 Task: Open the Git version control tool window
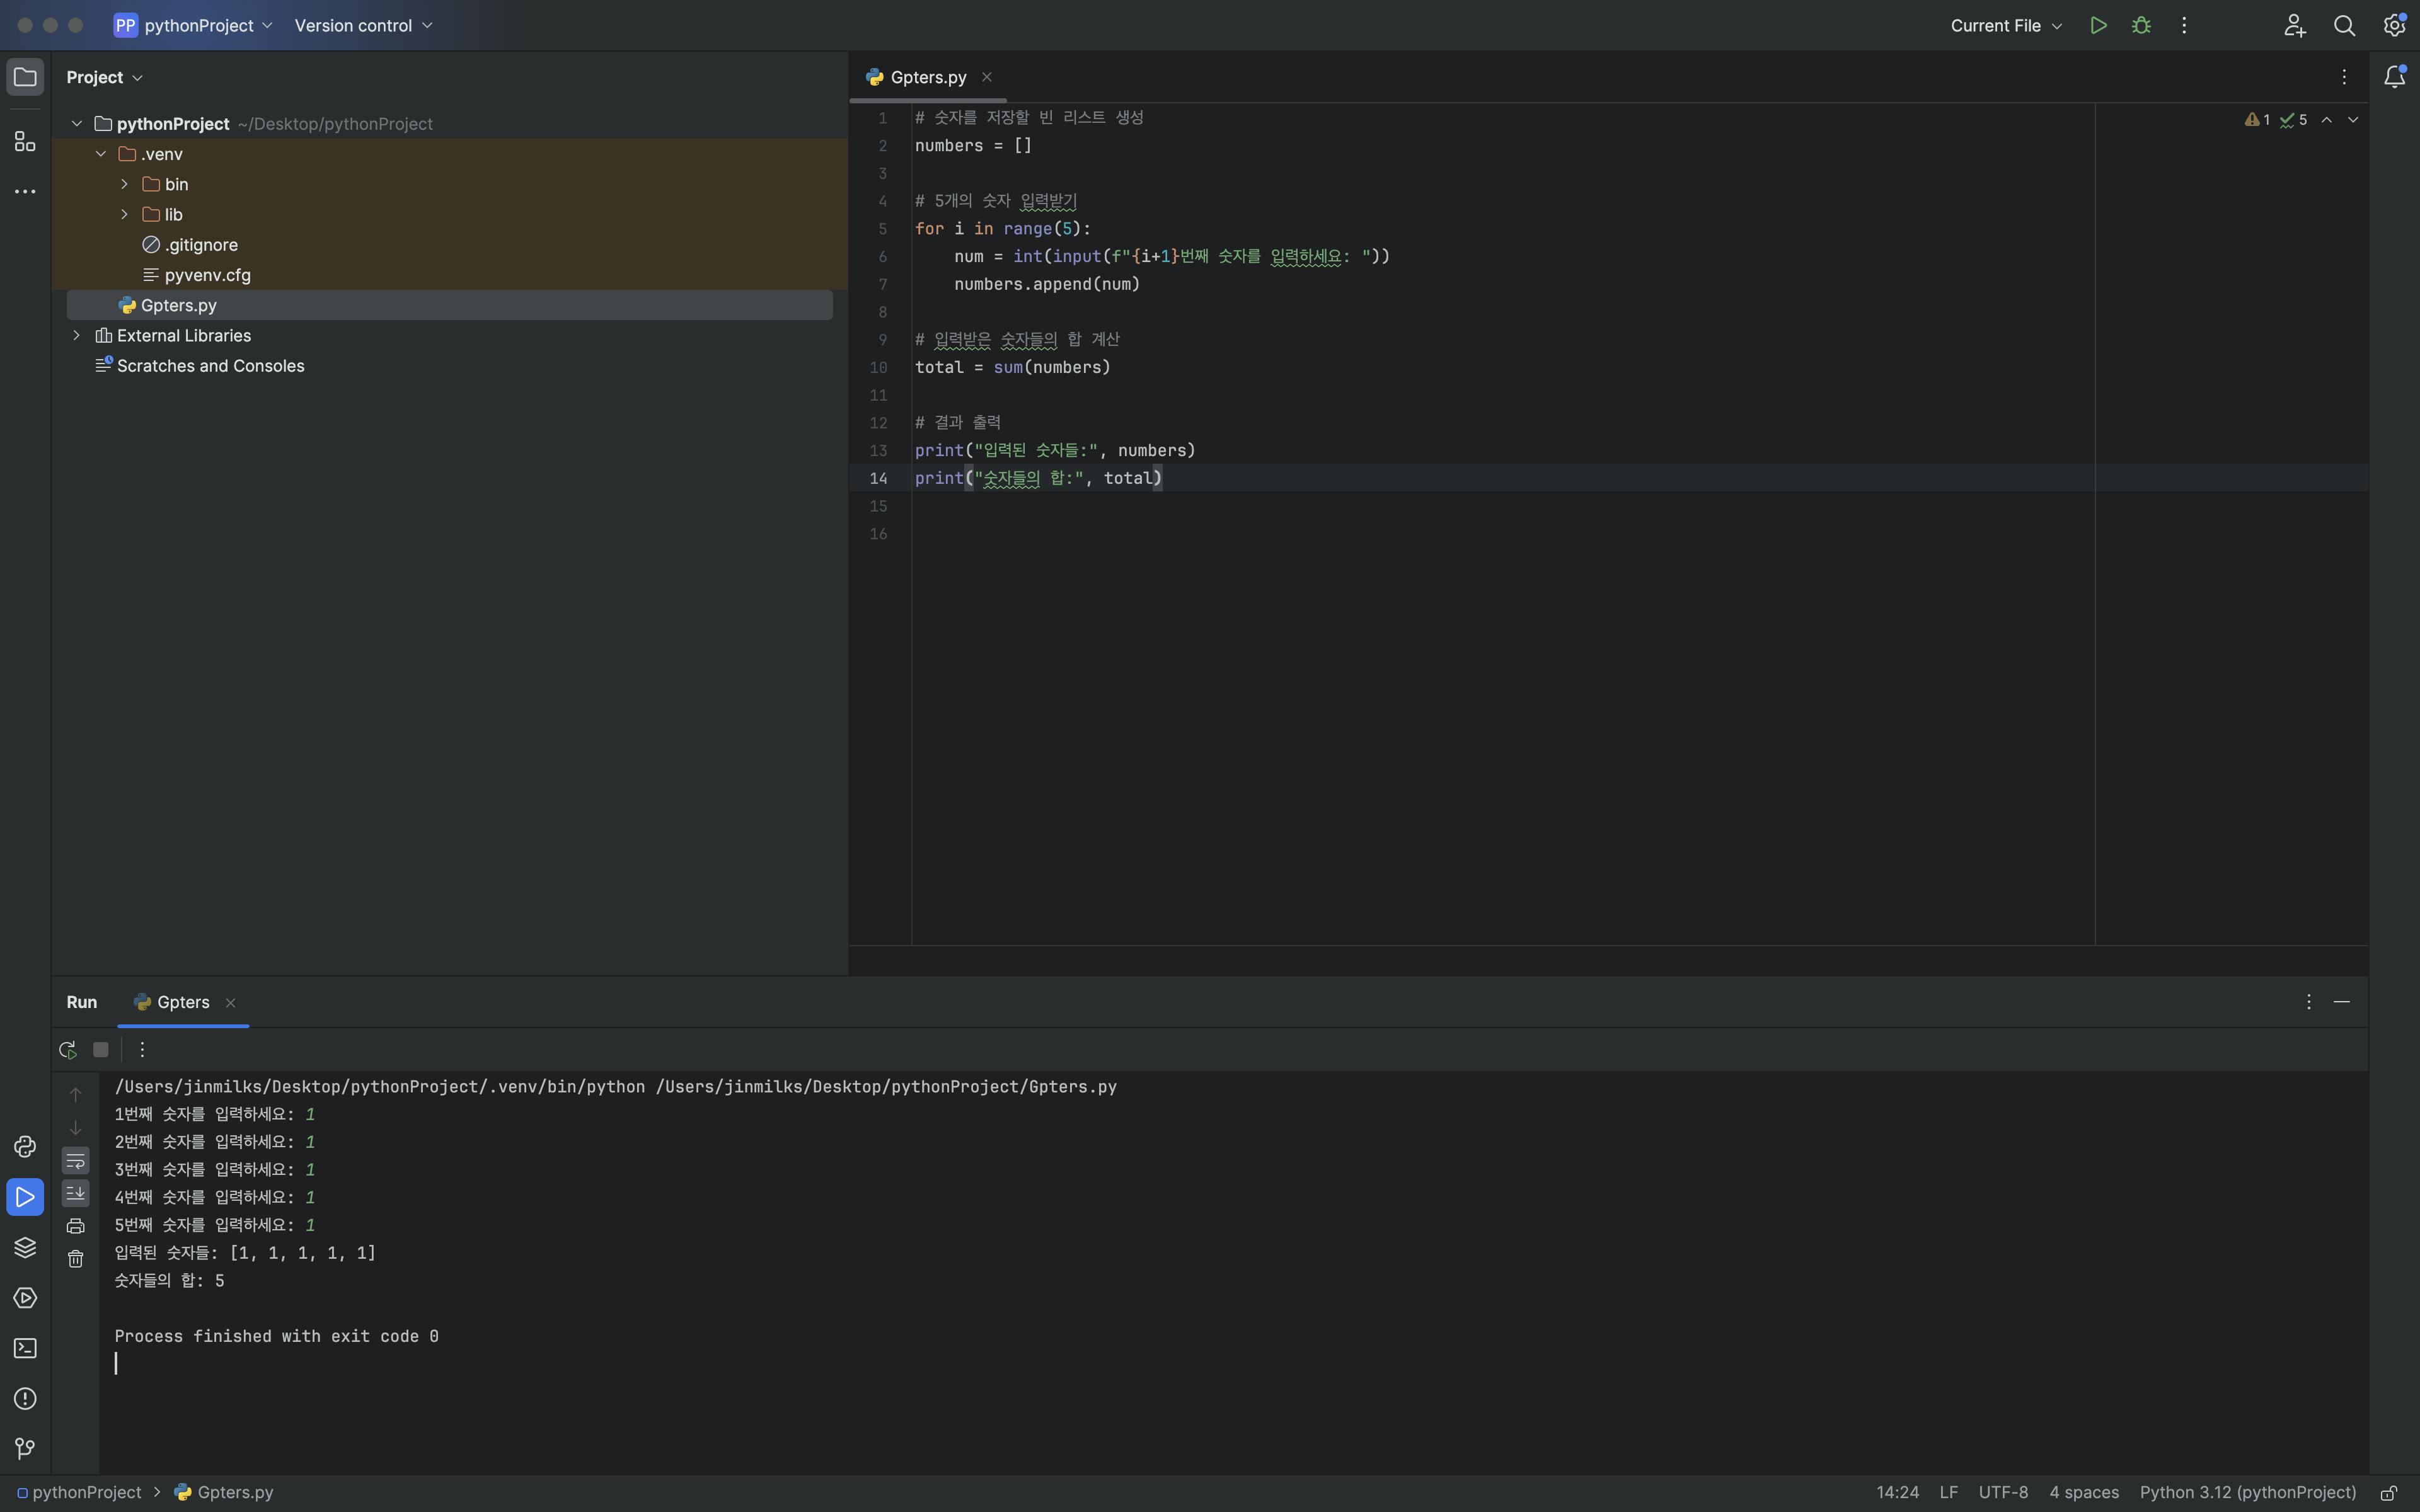[x=25, y=1448]
